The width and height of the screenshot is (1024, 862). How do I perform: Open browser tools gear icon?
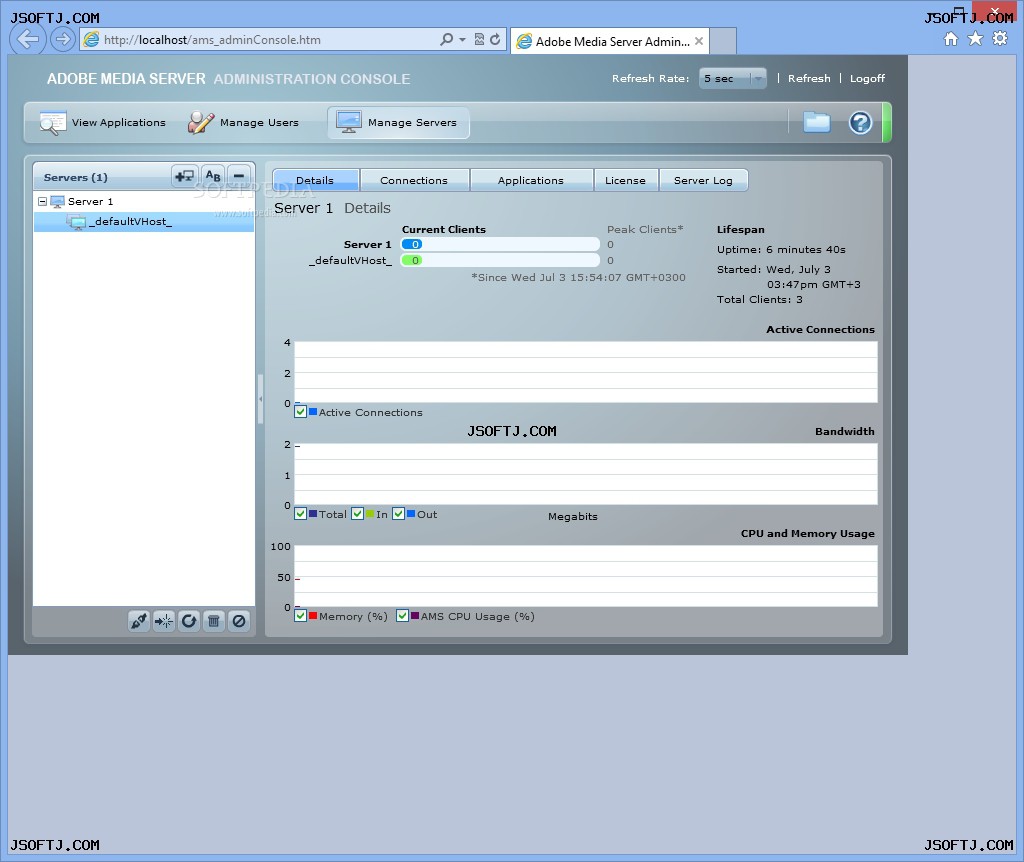click(1000, 39)
